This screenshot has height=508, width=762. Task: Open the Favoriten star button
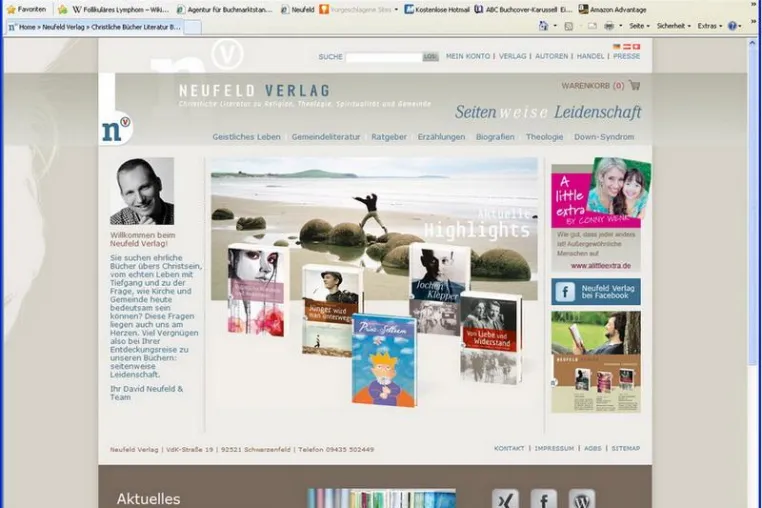27,9
